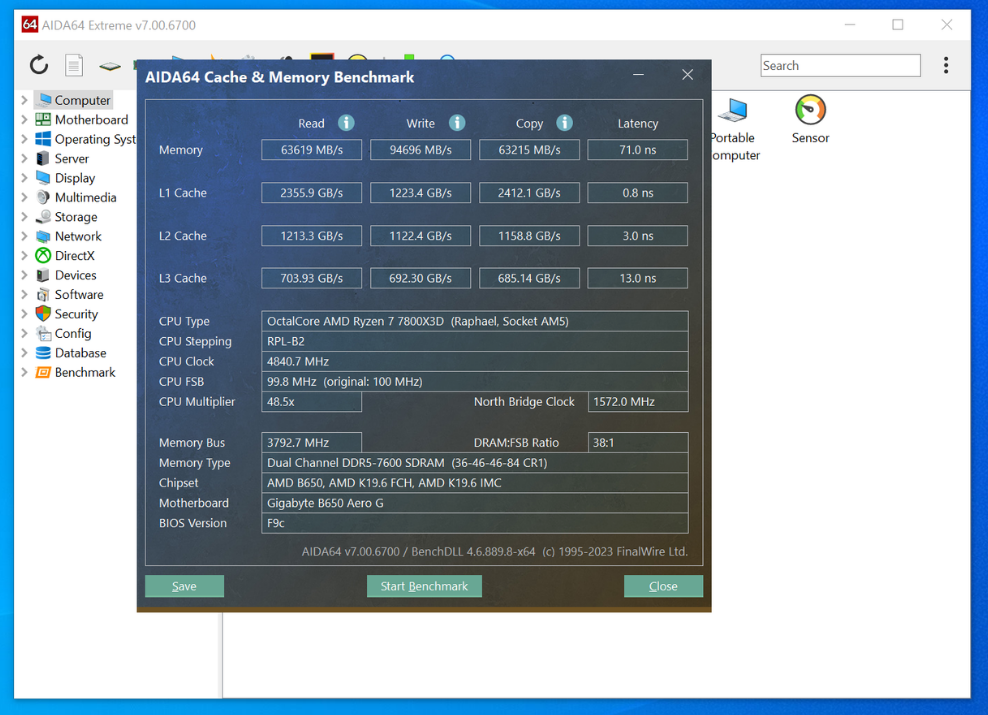This screenshot has width=988, height=715.
Task: Click the Display monitor icon
Action: (x=43, y=178)
